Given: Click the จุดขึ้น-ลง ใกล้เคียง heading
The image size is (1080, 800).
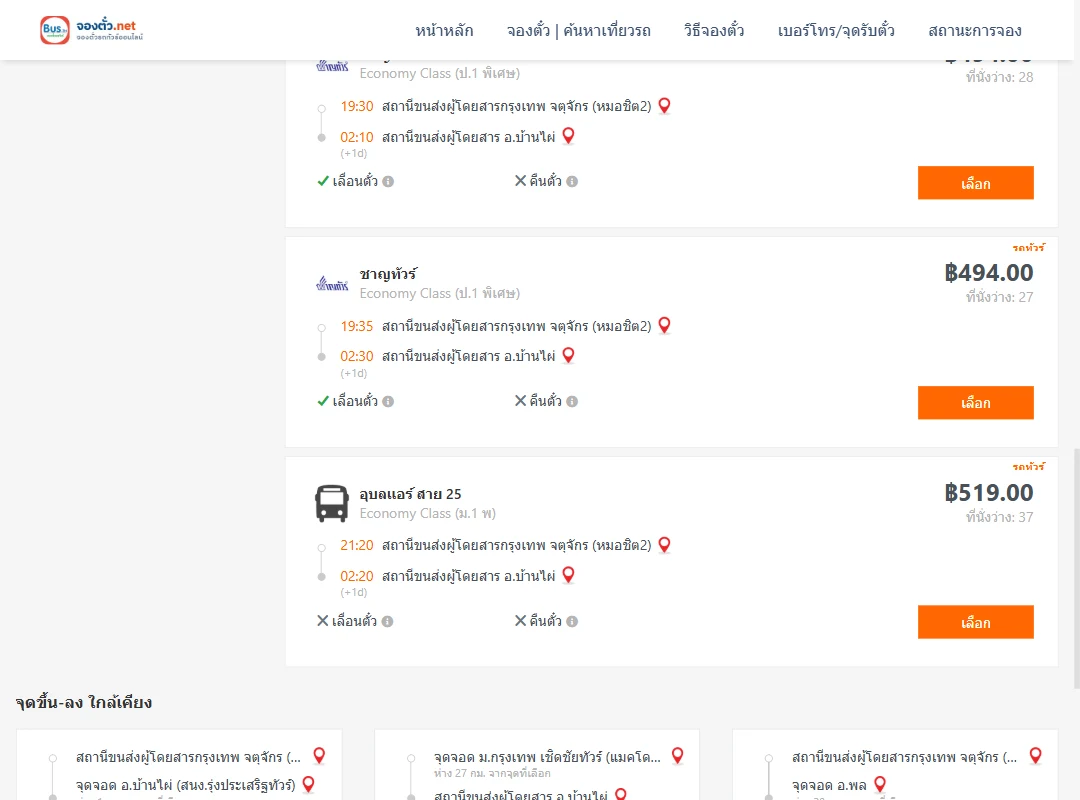Looking at the screenshot, I should (x=84, y=702).
